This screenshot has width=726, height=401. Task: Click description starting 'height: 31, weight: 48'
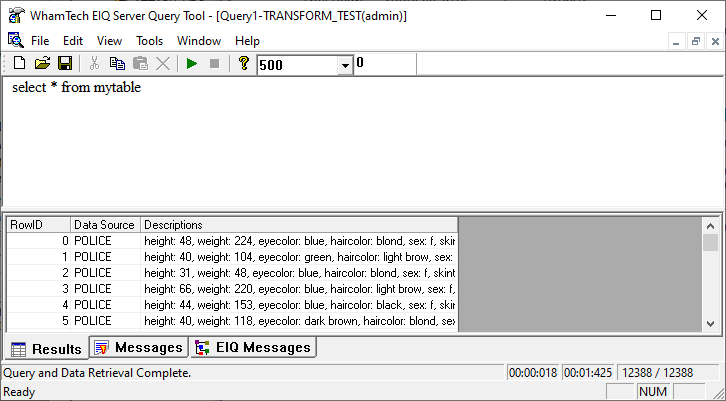299,273
